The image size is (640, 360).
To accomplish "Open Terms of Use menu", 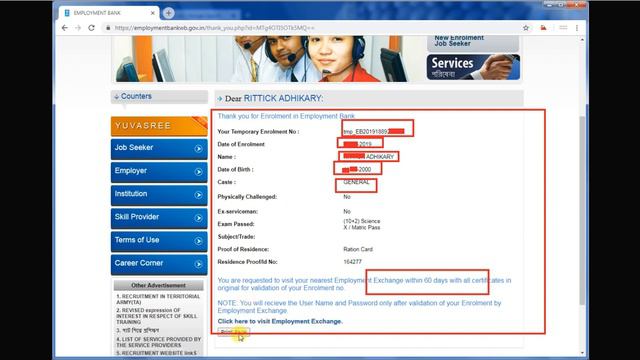I will pyautogui.click(x=159, y=241).
